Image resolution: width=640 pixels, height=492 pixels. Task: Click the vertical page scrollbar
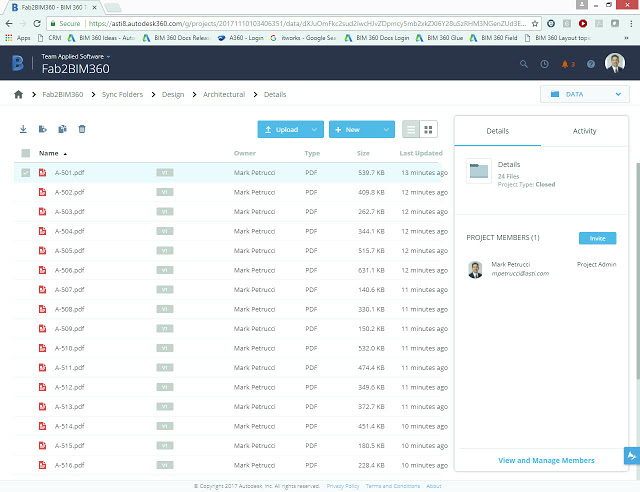point(638,272)
